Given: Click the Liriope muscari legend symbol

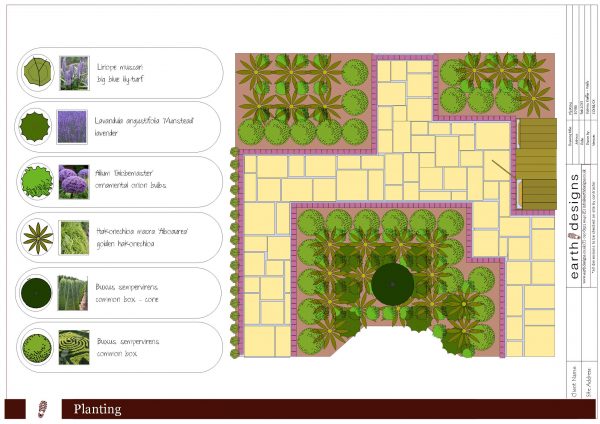Looking at the screenshot, I should click(37, 73).
